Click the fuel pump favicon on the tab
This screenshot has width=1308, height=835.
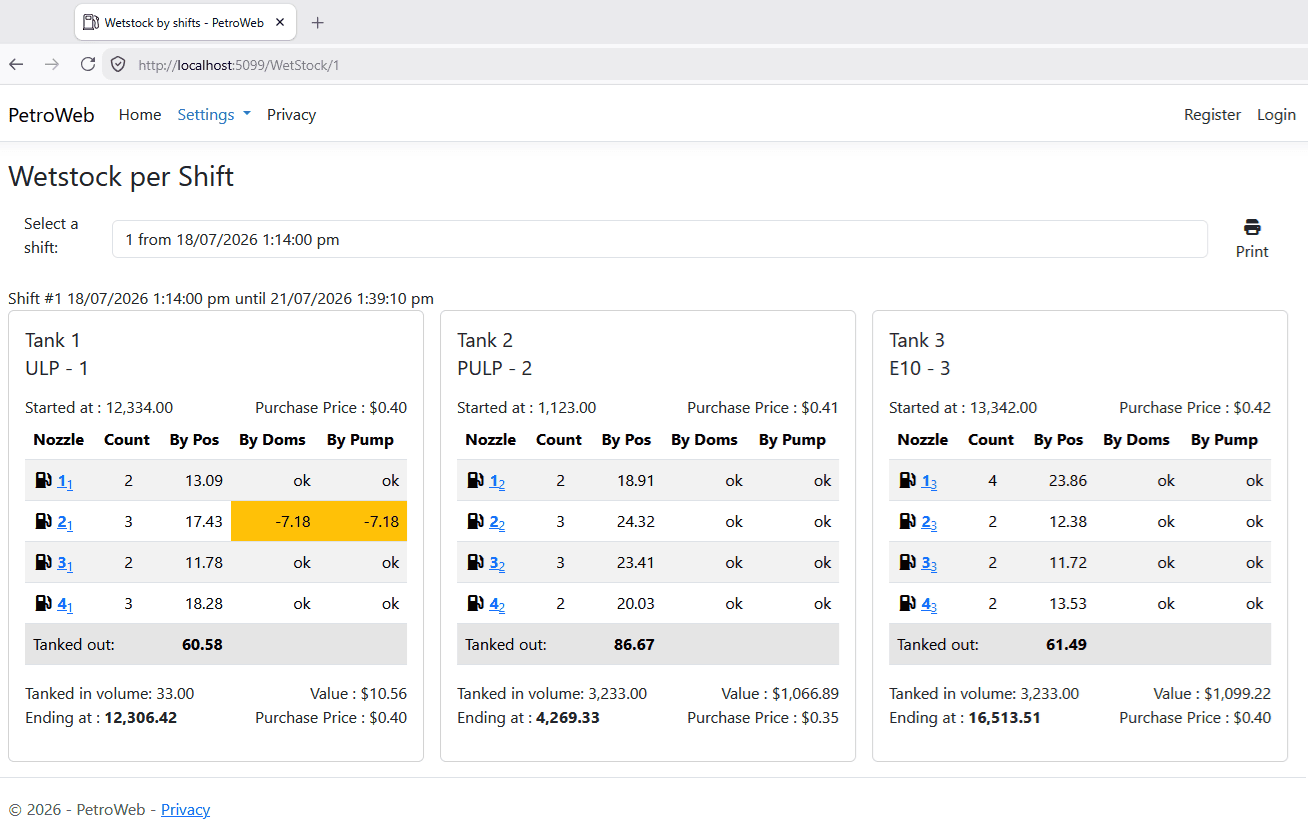coord(91,22)
